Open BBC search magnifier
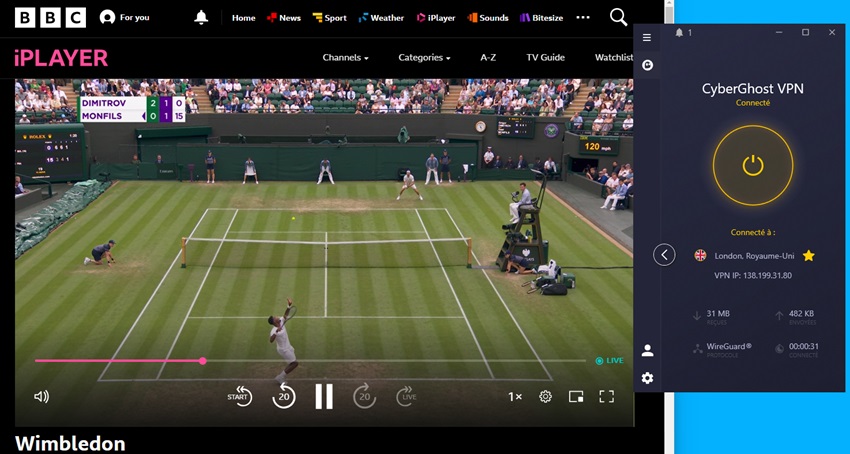This screenshot has width=850, height=454. click(x=619, y=17)
